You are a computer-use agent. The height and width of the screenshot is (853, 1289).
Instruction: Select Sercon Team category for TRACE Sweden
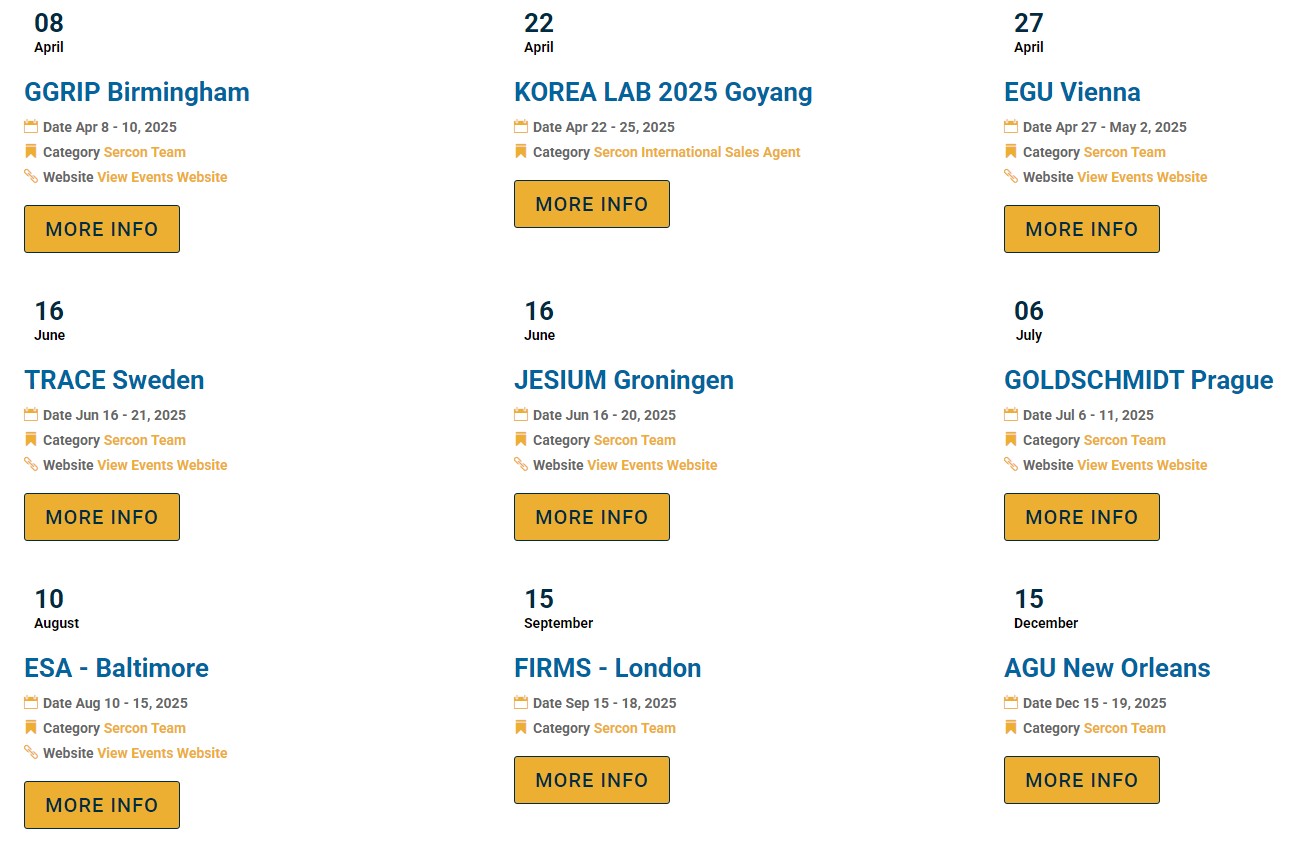tap(145, 440)
